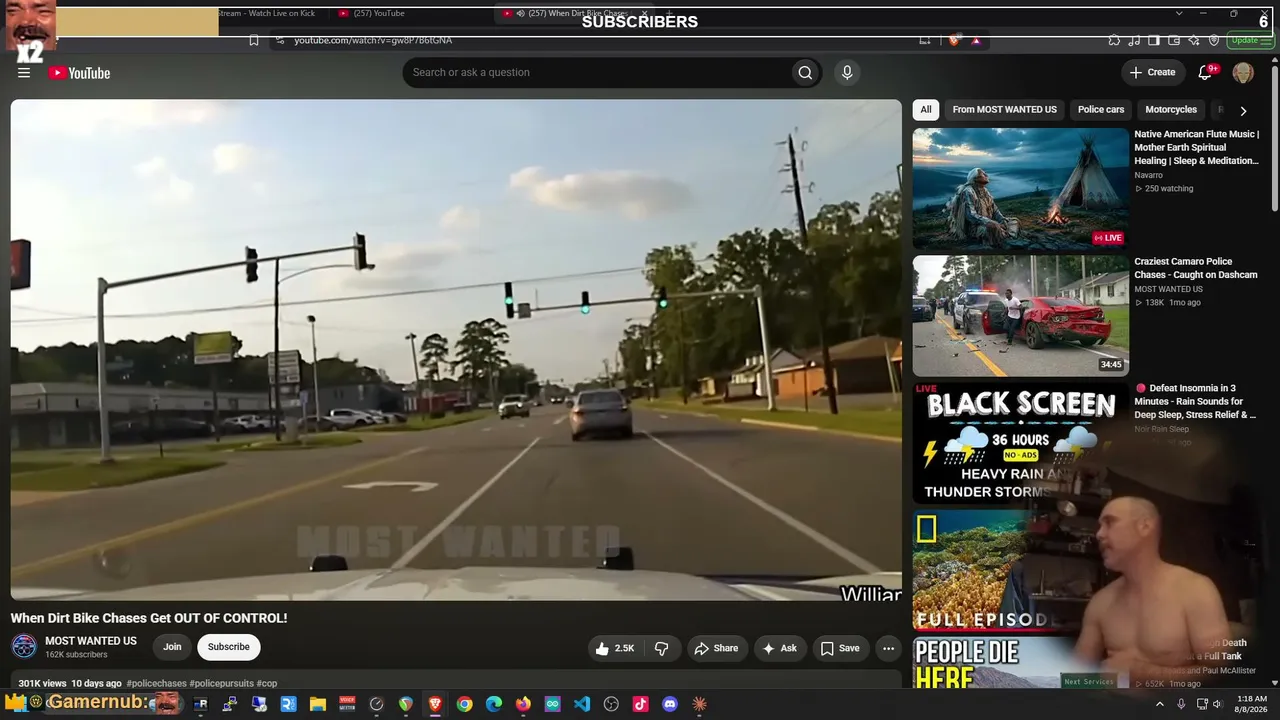Open Visual Studio Code from the taskbar
This screenshot has height=720, width=1280.
(x=582, y=704)
